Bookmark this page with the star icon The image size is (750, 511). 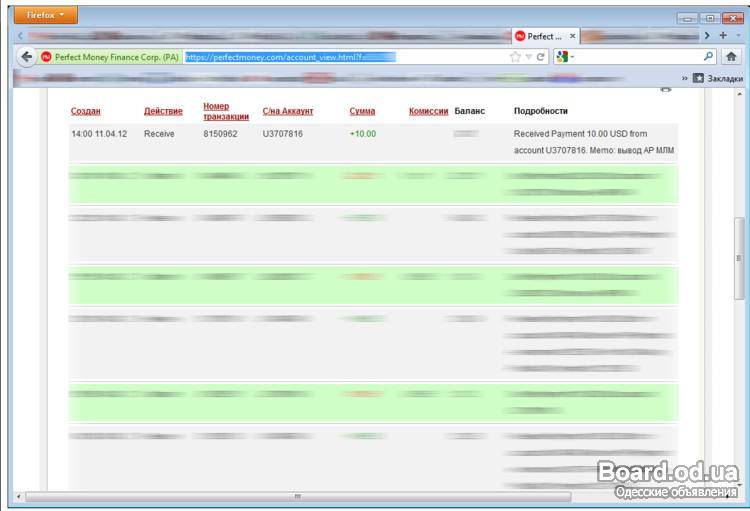[x=515, y=57]
